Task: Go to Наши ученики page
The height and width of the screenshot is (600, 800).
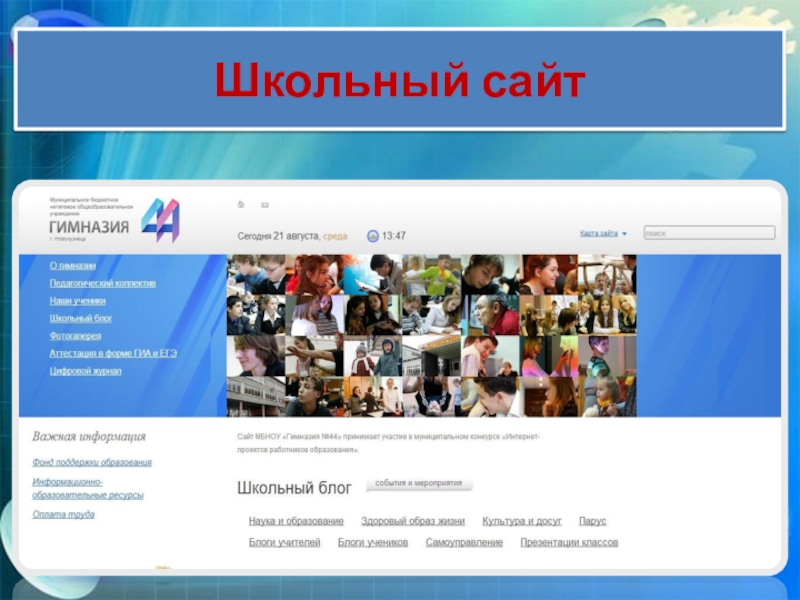Action: tap(78, 301)
